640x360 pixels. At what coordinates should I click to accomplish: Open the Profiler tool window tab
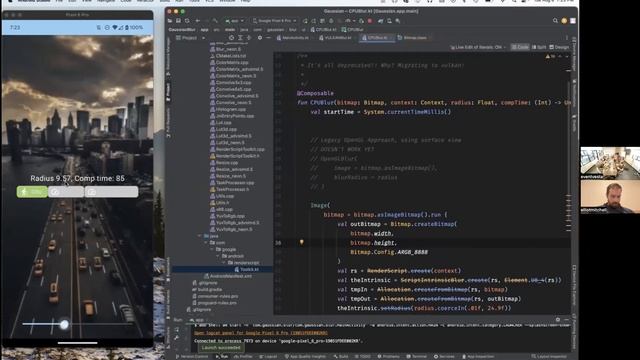243,357
